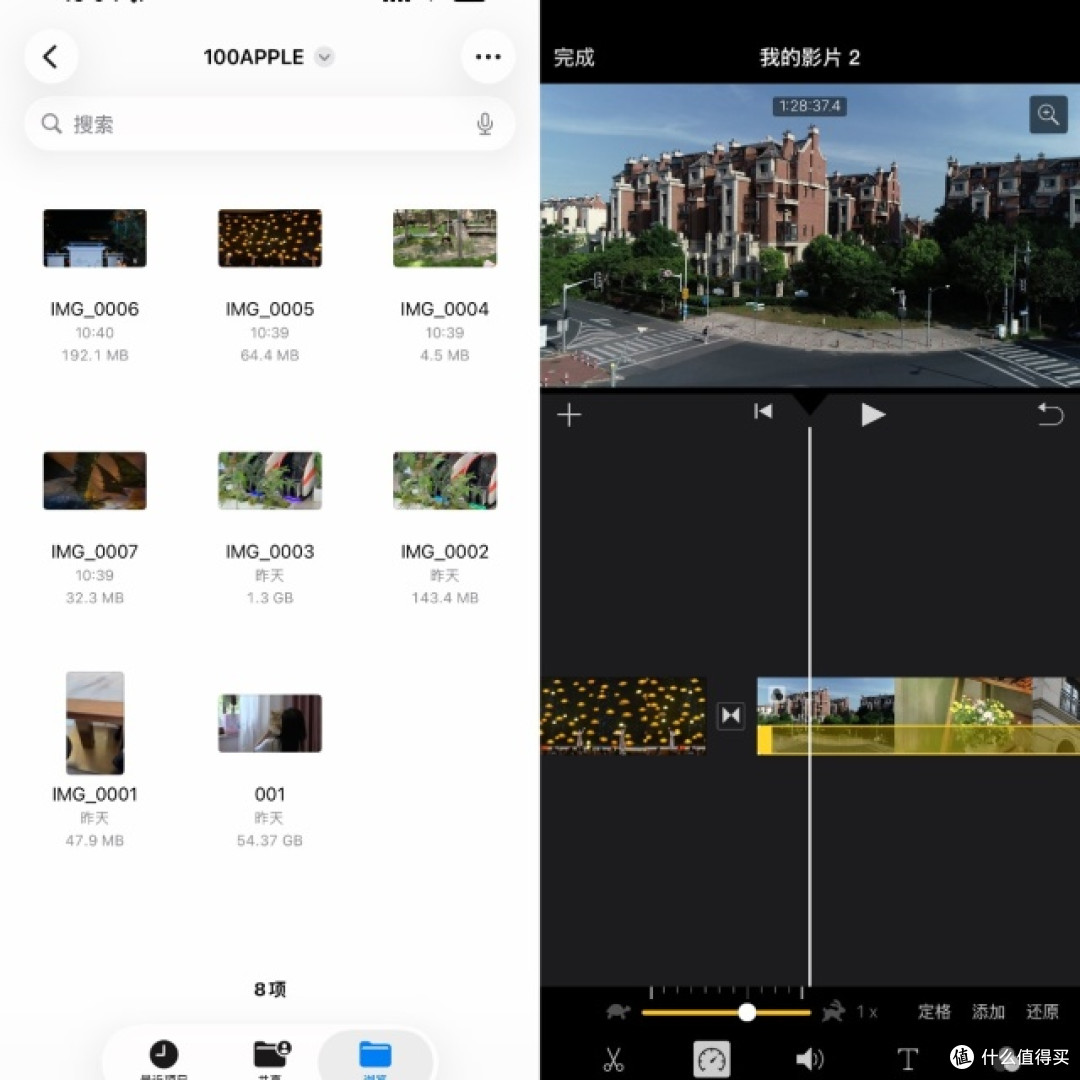
Task: Select the project title 我的影片 2
Action: [809, 57]
